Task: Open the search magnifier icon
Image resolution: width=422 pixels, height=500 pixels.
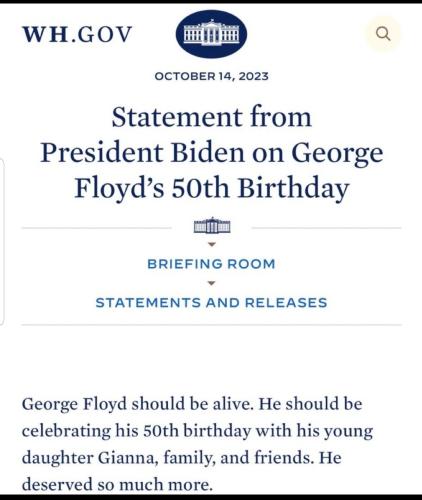Action: pos(383,34)
